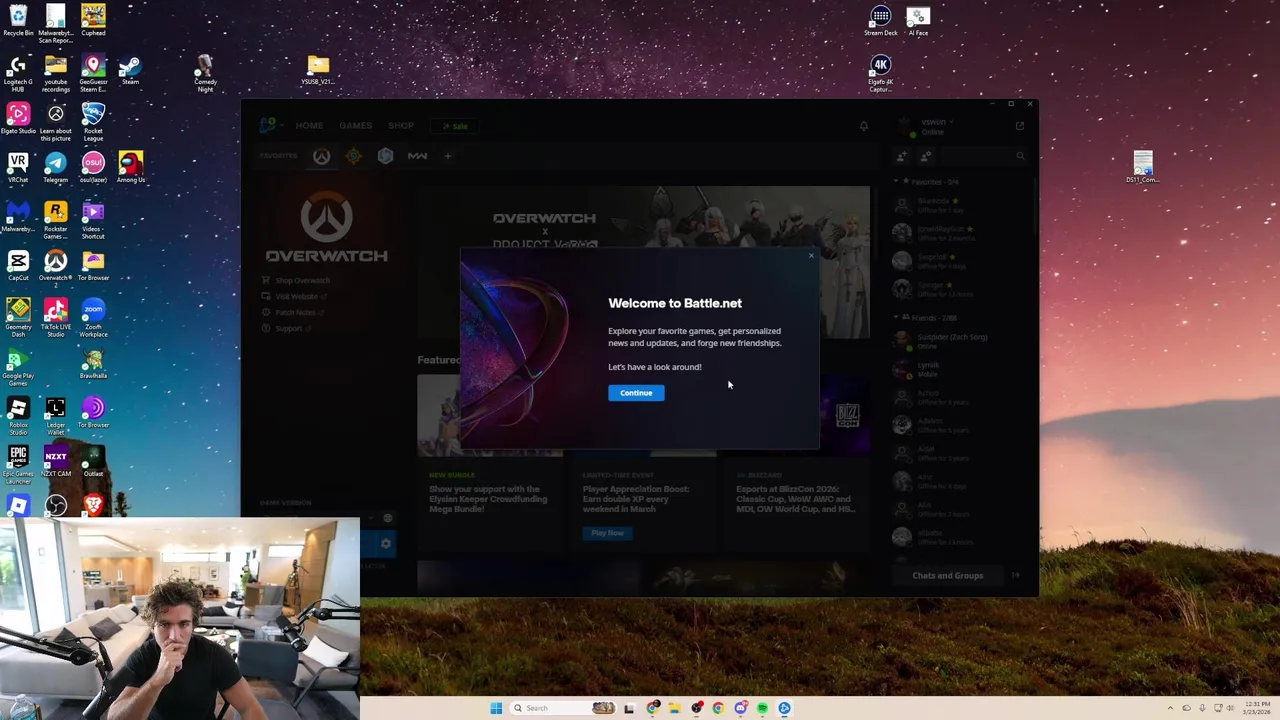Close the Welcome to Battle.net dialog
Viewport: 1280px width, 720px height.
(x=811, y=256)
